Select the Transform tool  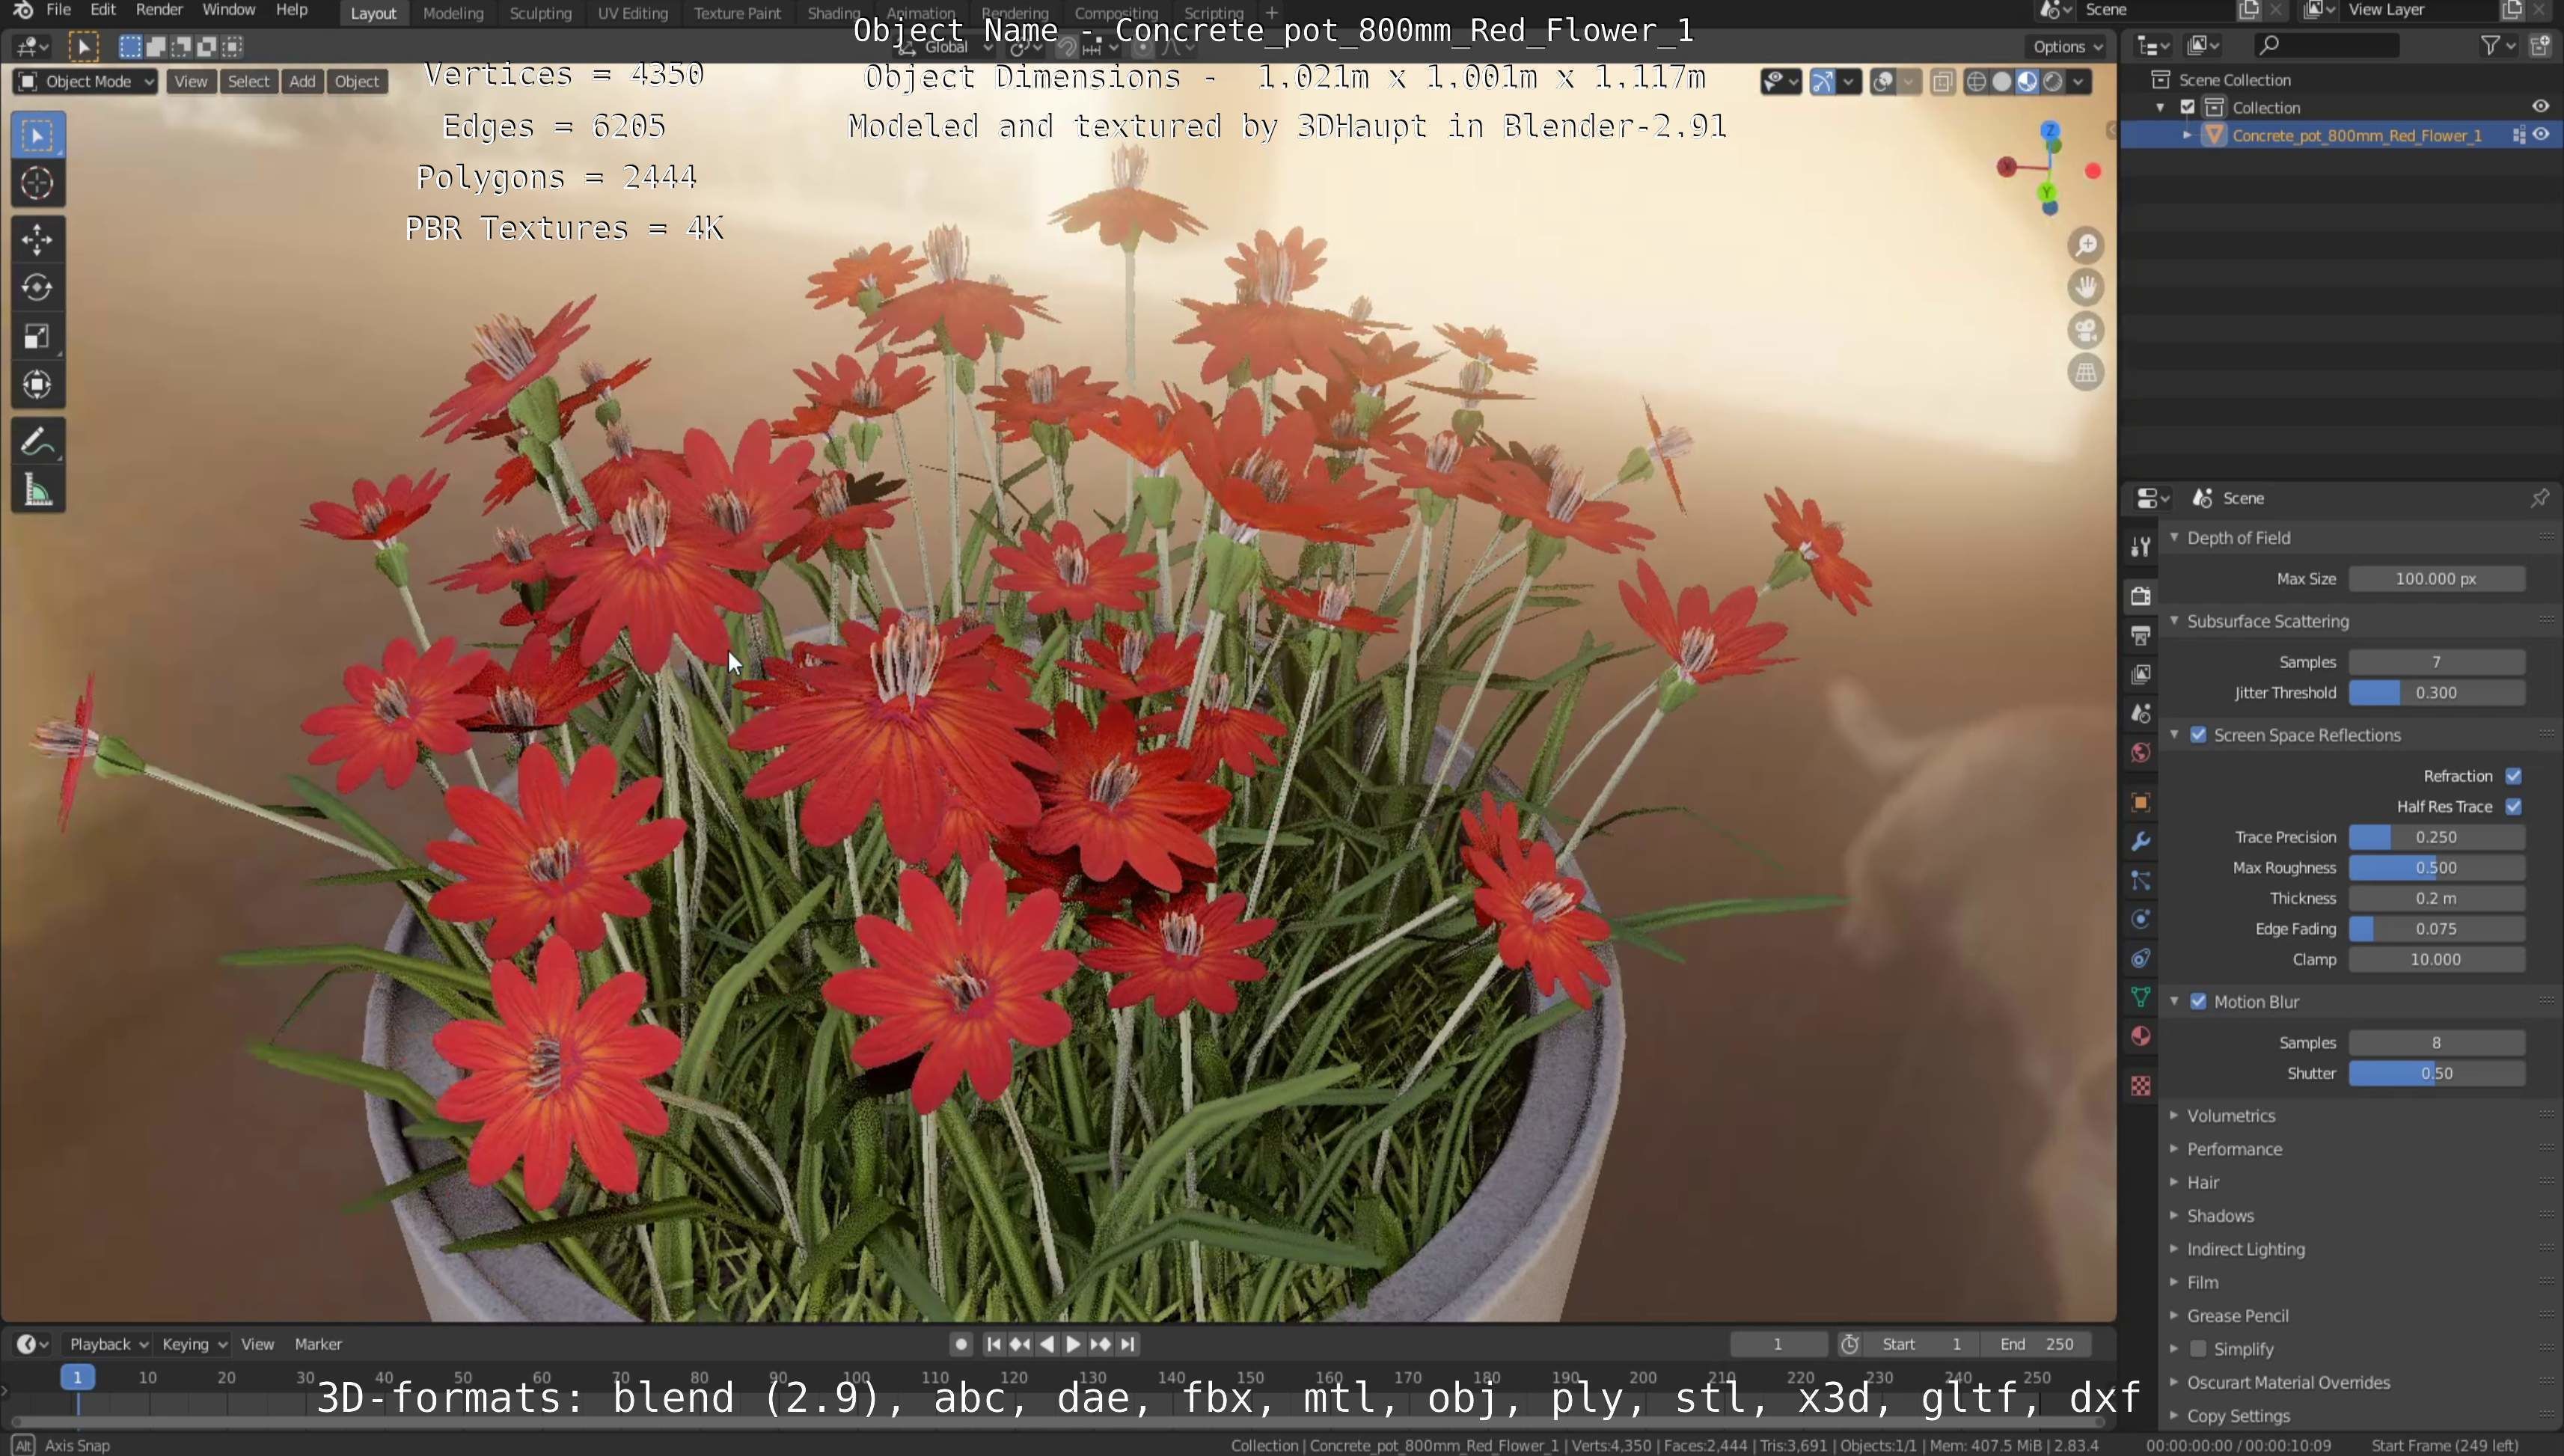pyautogui.click(x=37, y=384)
